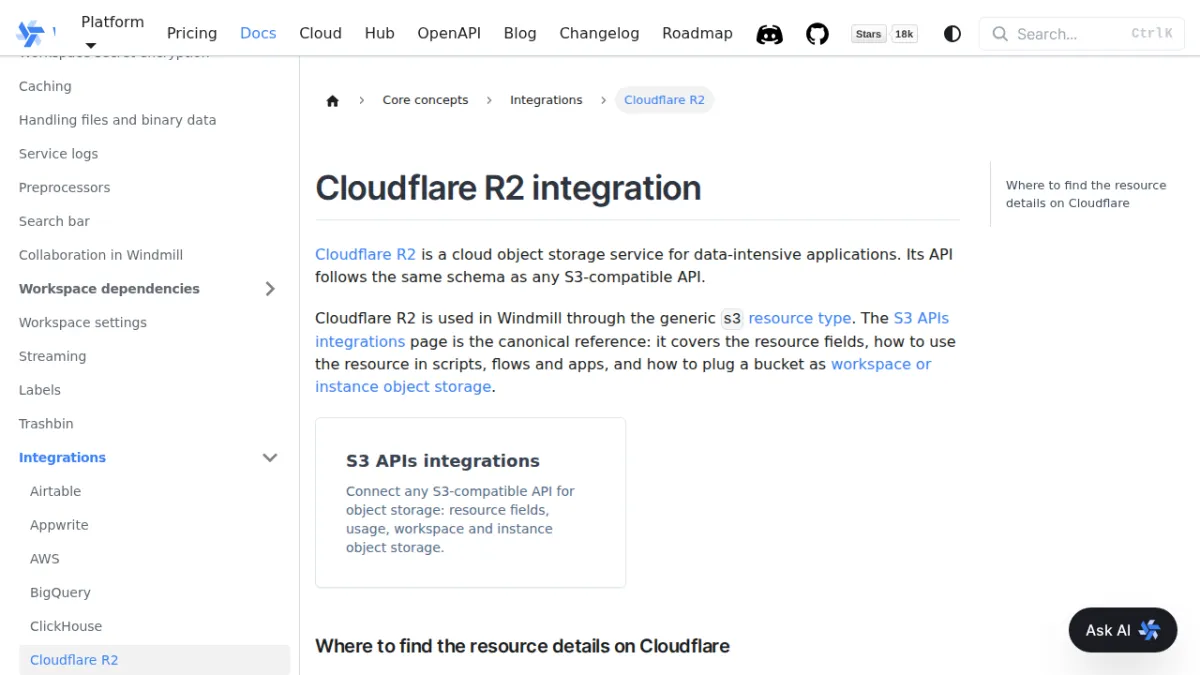The width and height of the screenshot is (1200, 675).
Task: Open the Blog nav item
Action: (x=520, y=33)
